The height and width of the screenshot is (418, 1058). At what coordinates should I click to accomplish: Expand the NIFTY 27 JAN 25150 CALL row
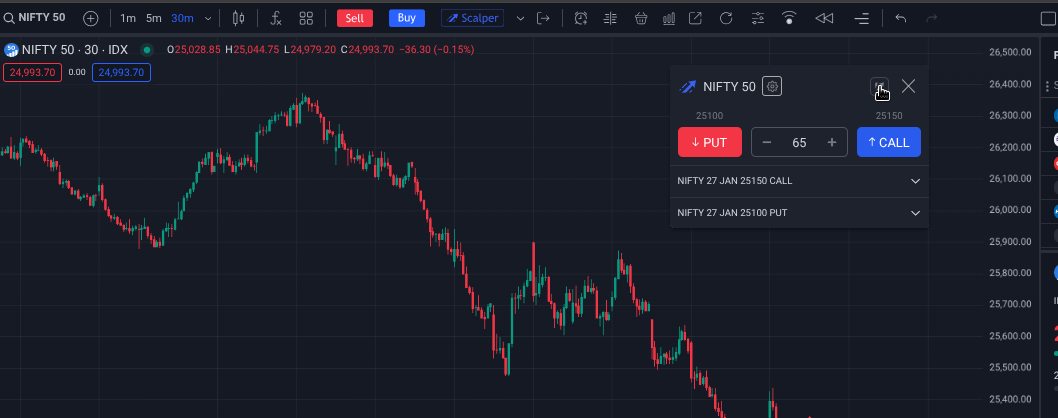coord(915,181)
